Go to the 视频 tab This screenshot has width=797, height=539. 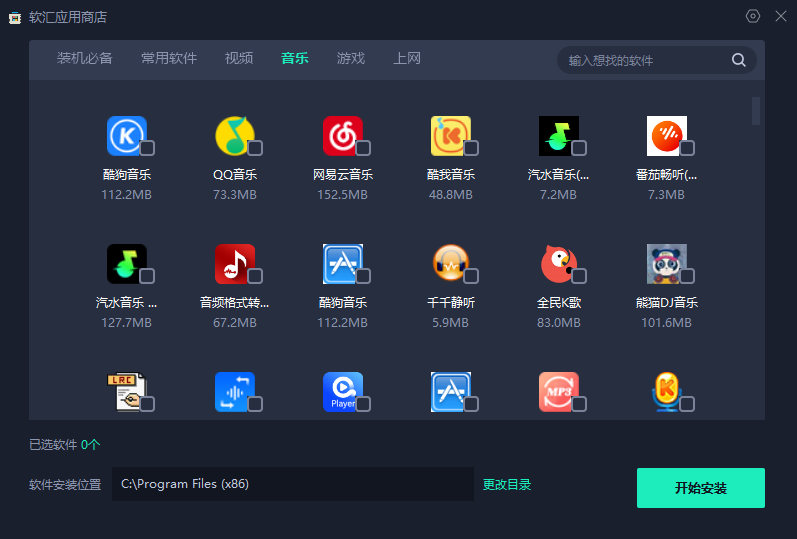coord(239,58)
